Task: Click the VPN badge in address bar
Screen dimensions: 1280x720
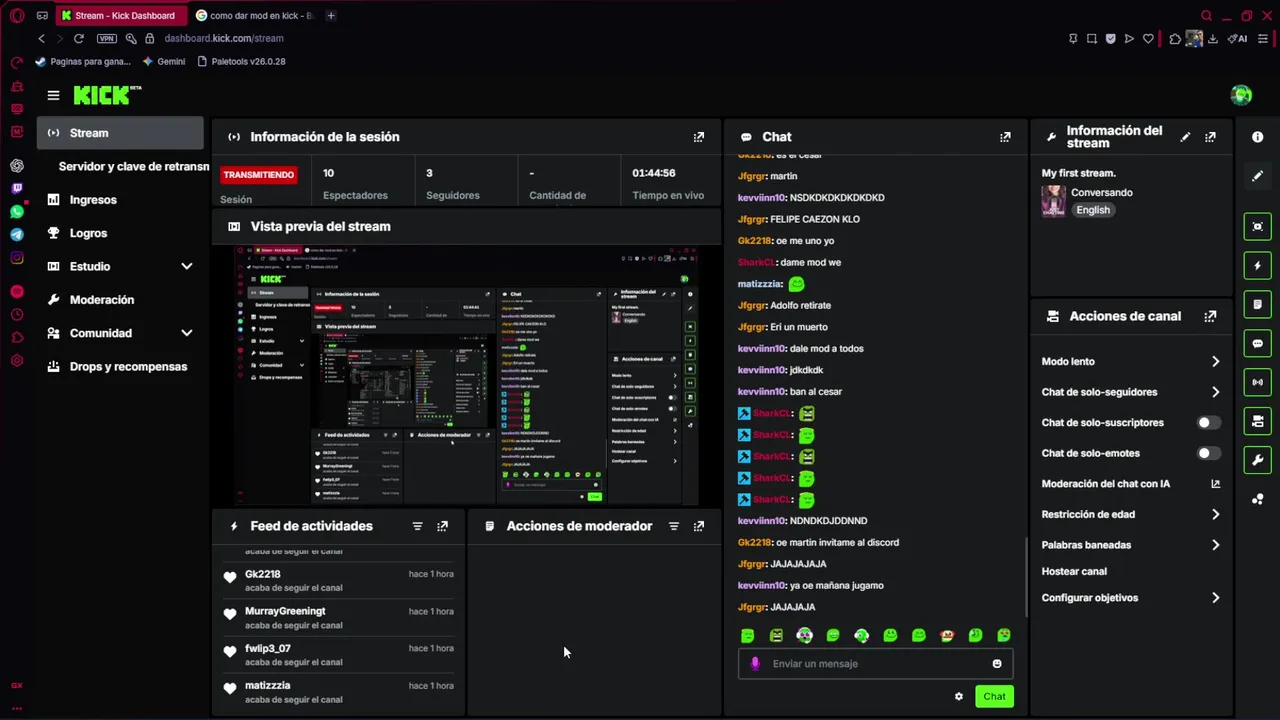Action: click(x=106, y=38)
